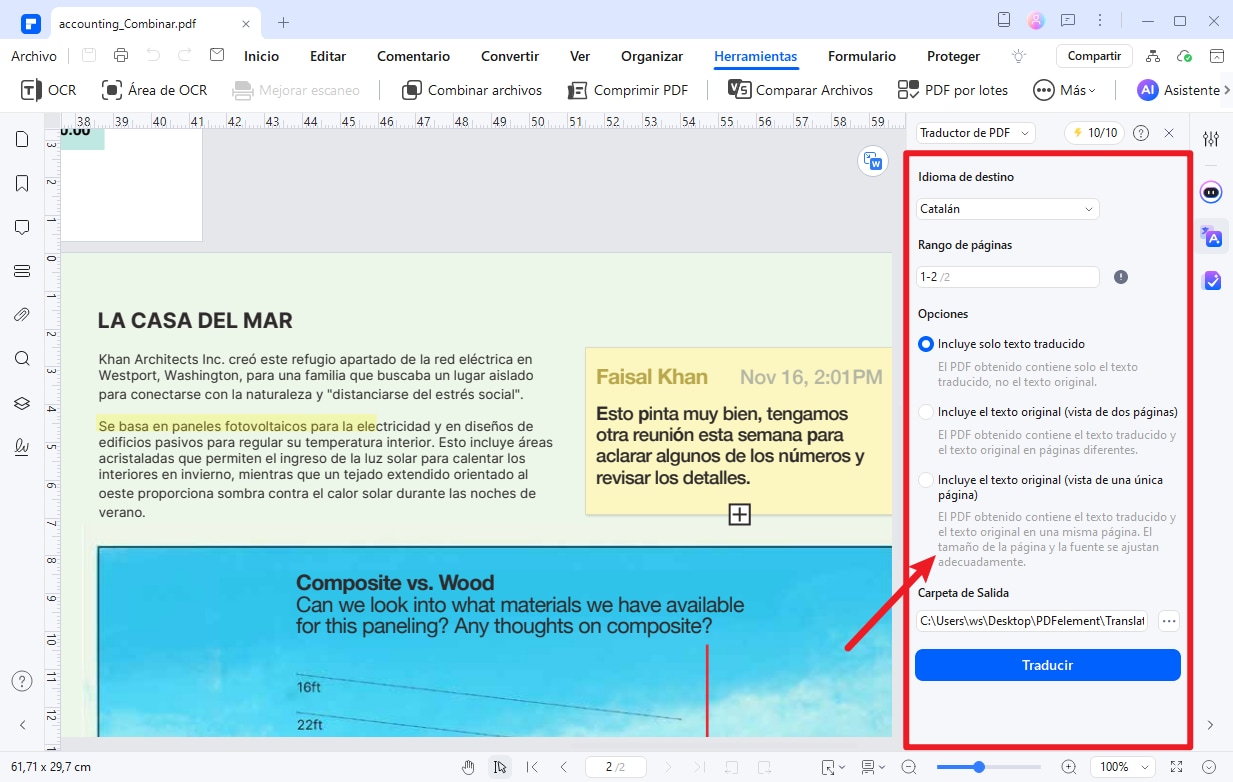Zoom out with the minus magnifier
Viewport: 1233px width, 782px height.
tap(909, 767)
